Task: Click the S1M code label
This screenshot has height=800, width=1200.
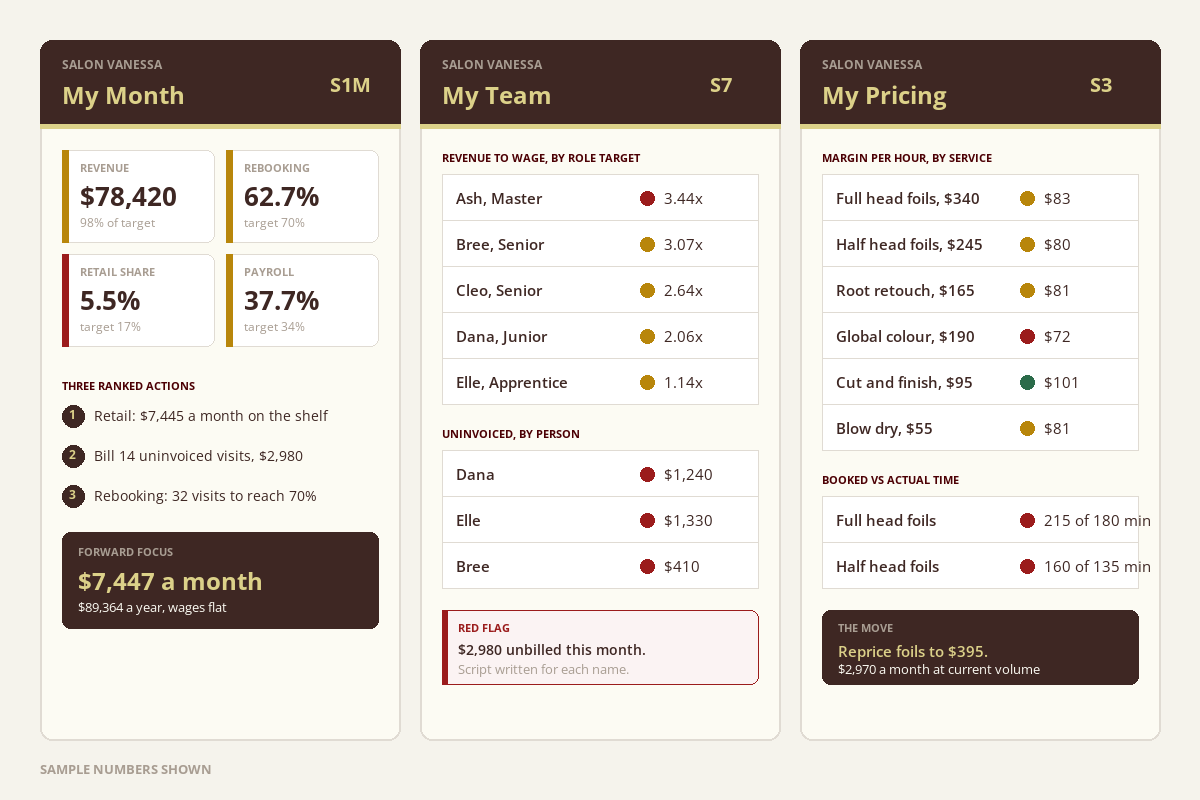Action: coord(350,85)
